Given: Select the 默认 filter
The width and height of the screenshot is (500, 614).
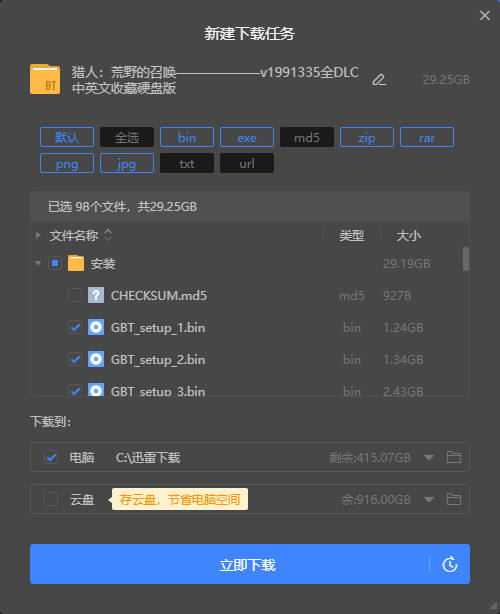Looking at the screenshot, I should (x=67, y=137).
